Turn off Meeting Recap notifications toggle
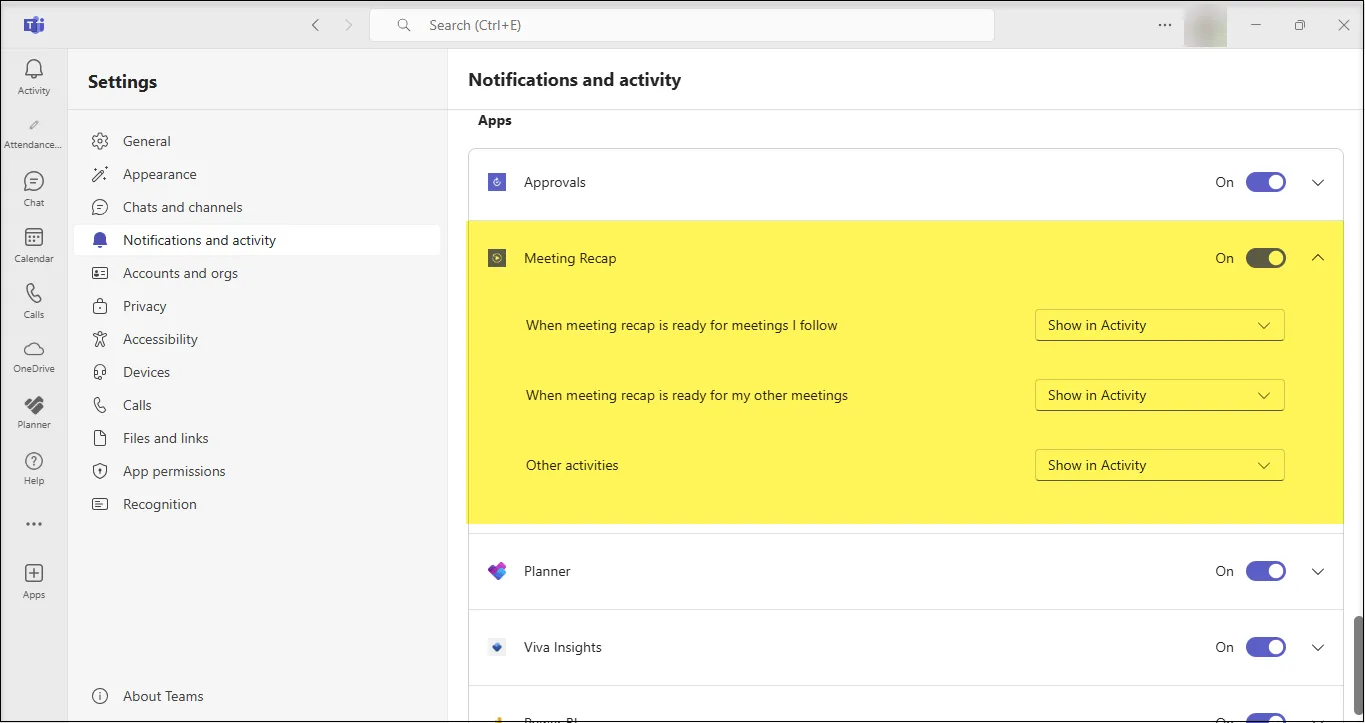 tap(1266, 258)
